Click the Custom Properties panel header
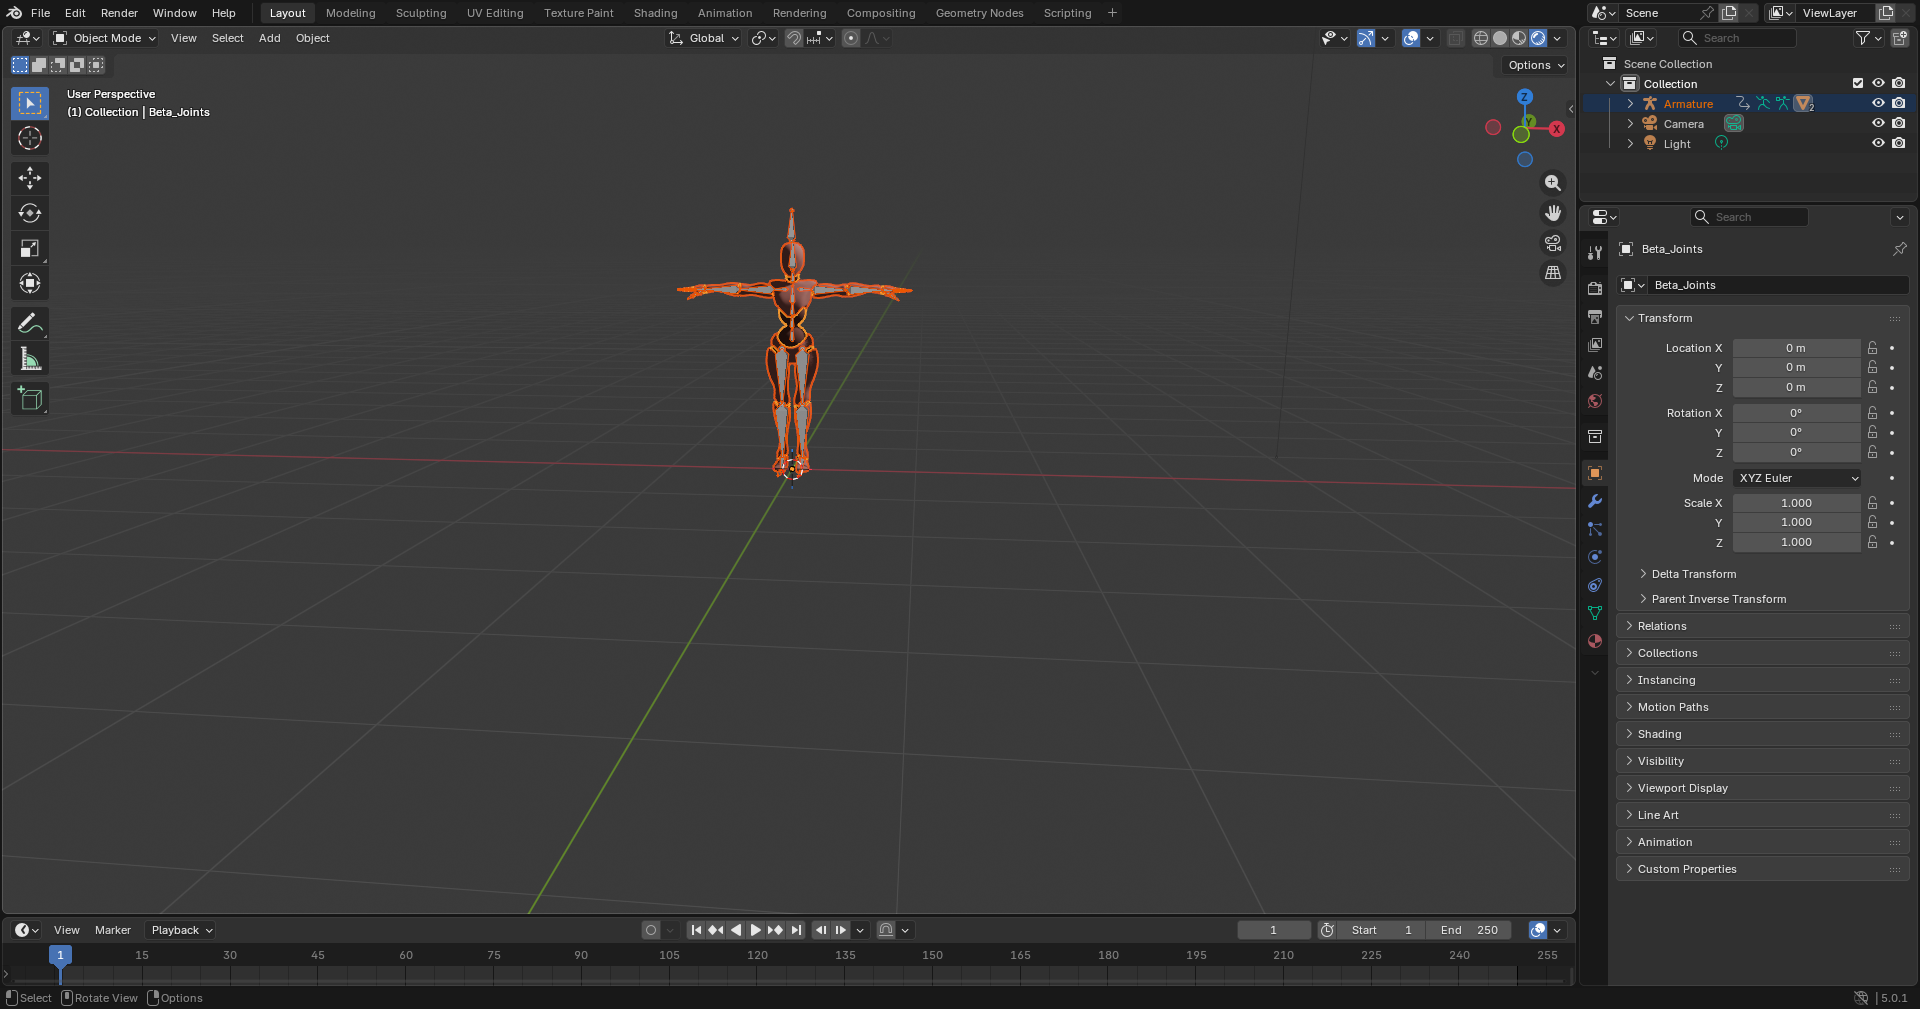The height and width of the screenshot is (1009, 1920). click(1762, 869)
